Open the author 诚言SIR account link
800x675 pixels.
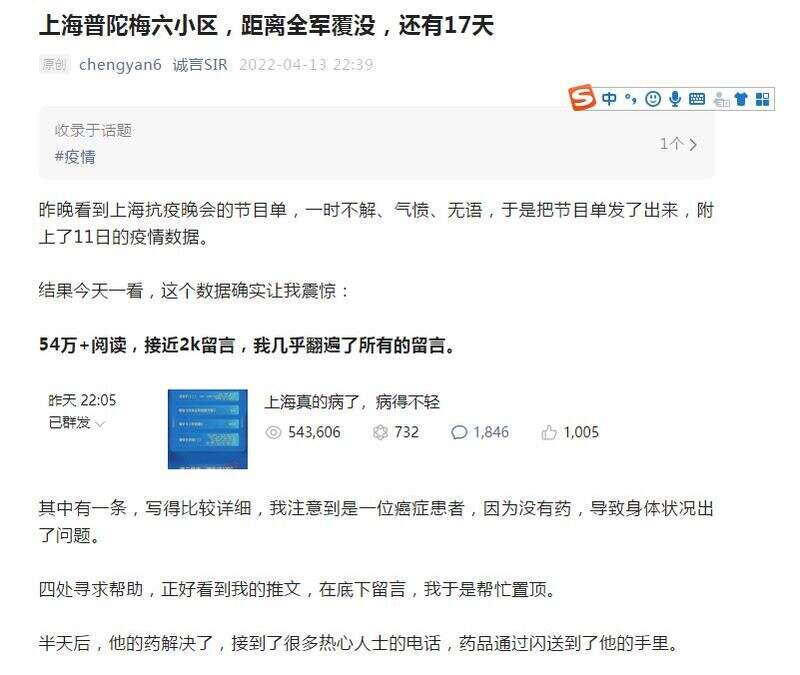(199, 65)
